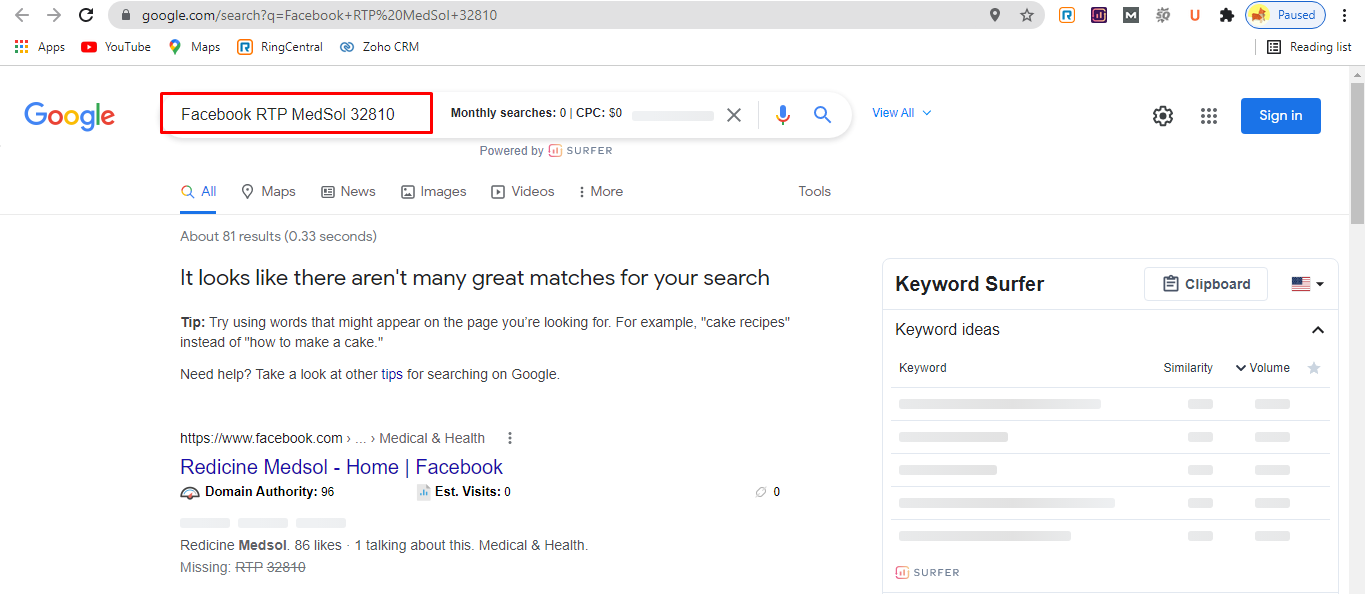Viewport: 1365px width, 594px height.
Task: Open the RingCentral browser extension
Action: click(x=1067, y=15)
